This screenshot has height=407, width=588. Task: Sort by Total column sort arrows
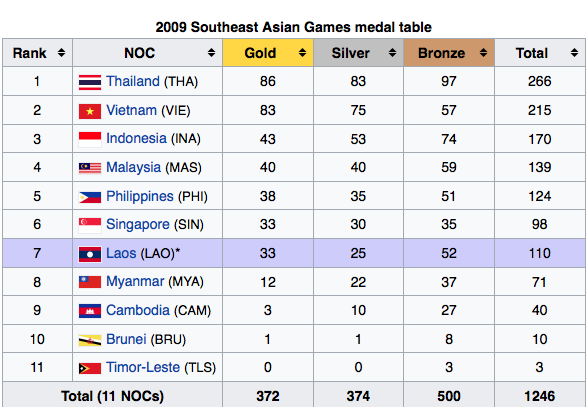pos(574,53)
